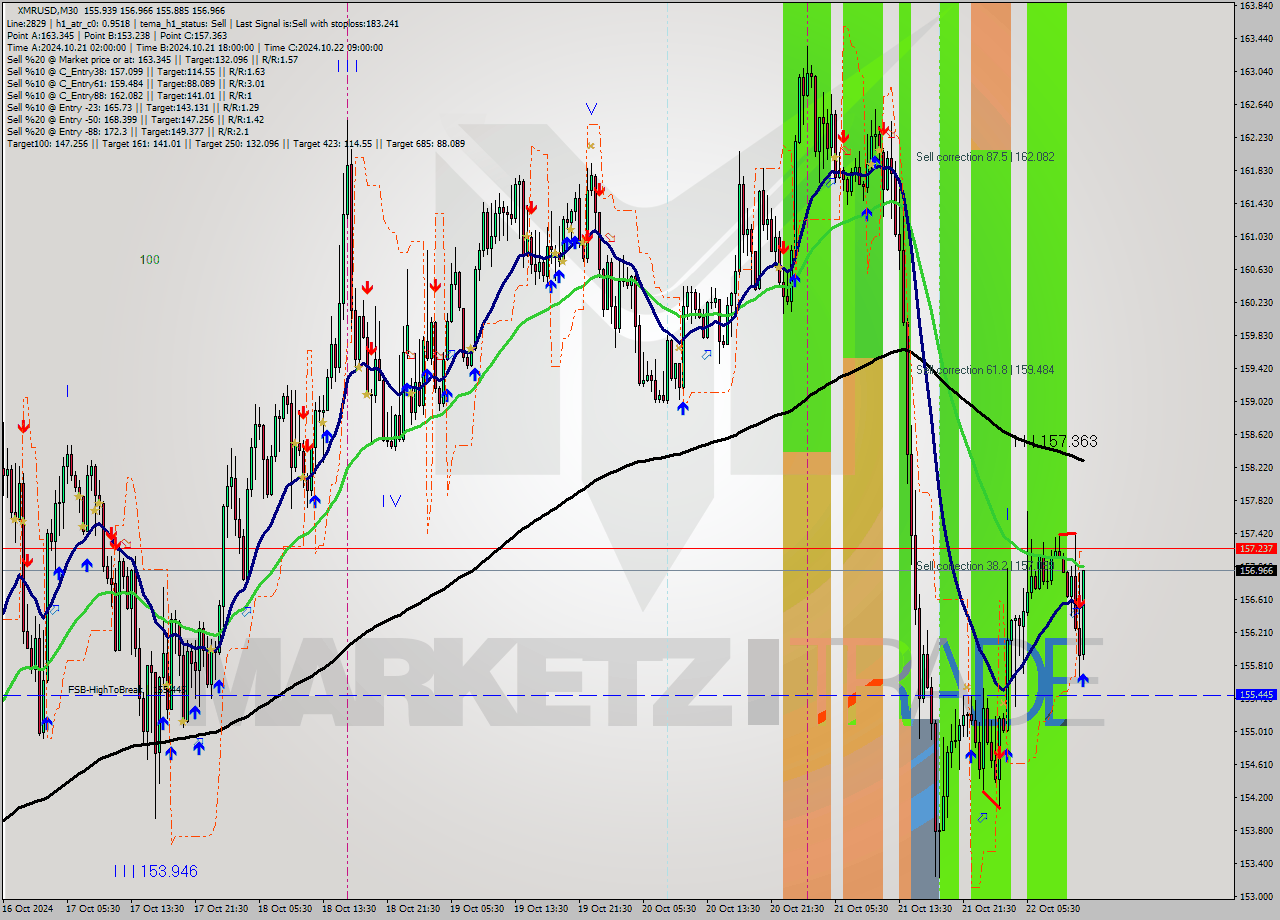Click the '20 Oct 13:30' time axis label
The height and width of the screenshot is (920, 1280).
click(732, 909)
